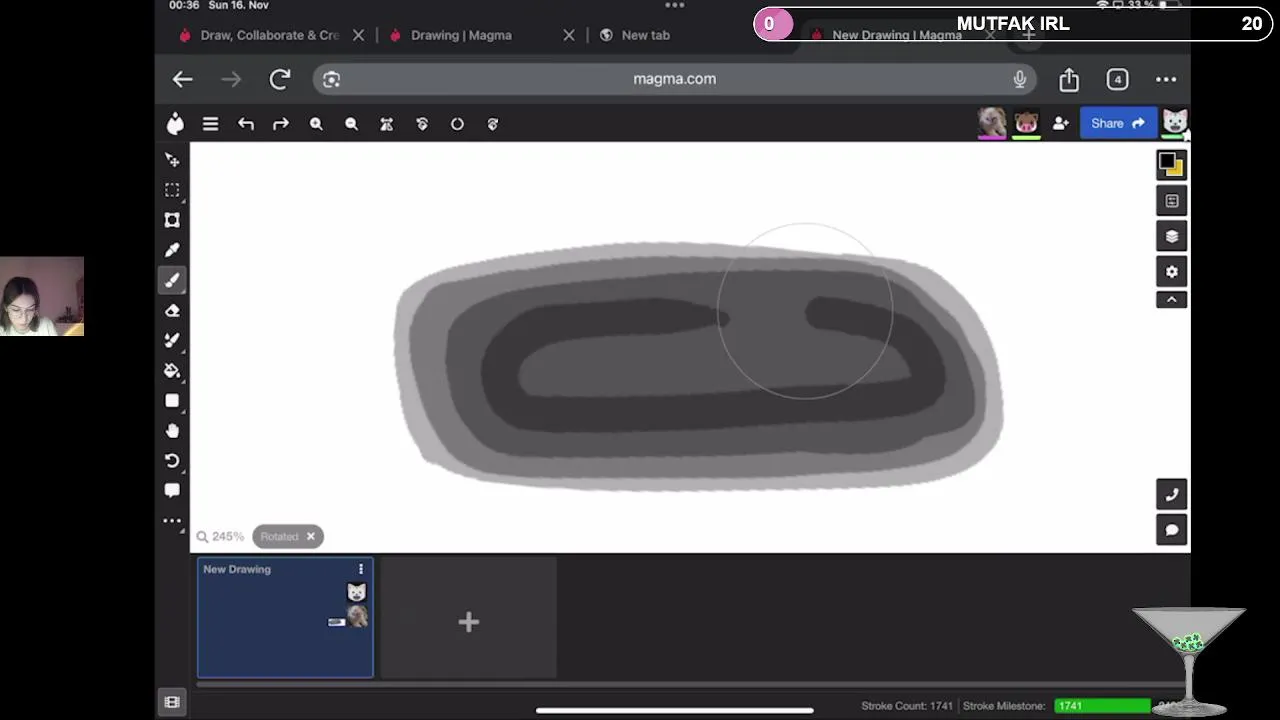The image size is (1280, 720).
Task: Open New Drawing thumbnail options menu
Action: click(361, 569)
